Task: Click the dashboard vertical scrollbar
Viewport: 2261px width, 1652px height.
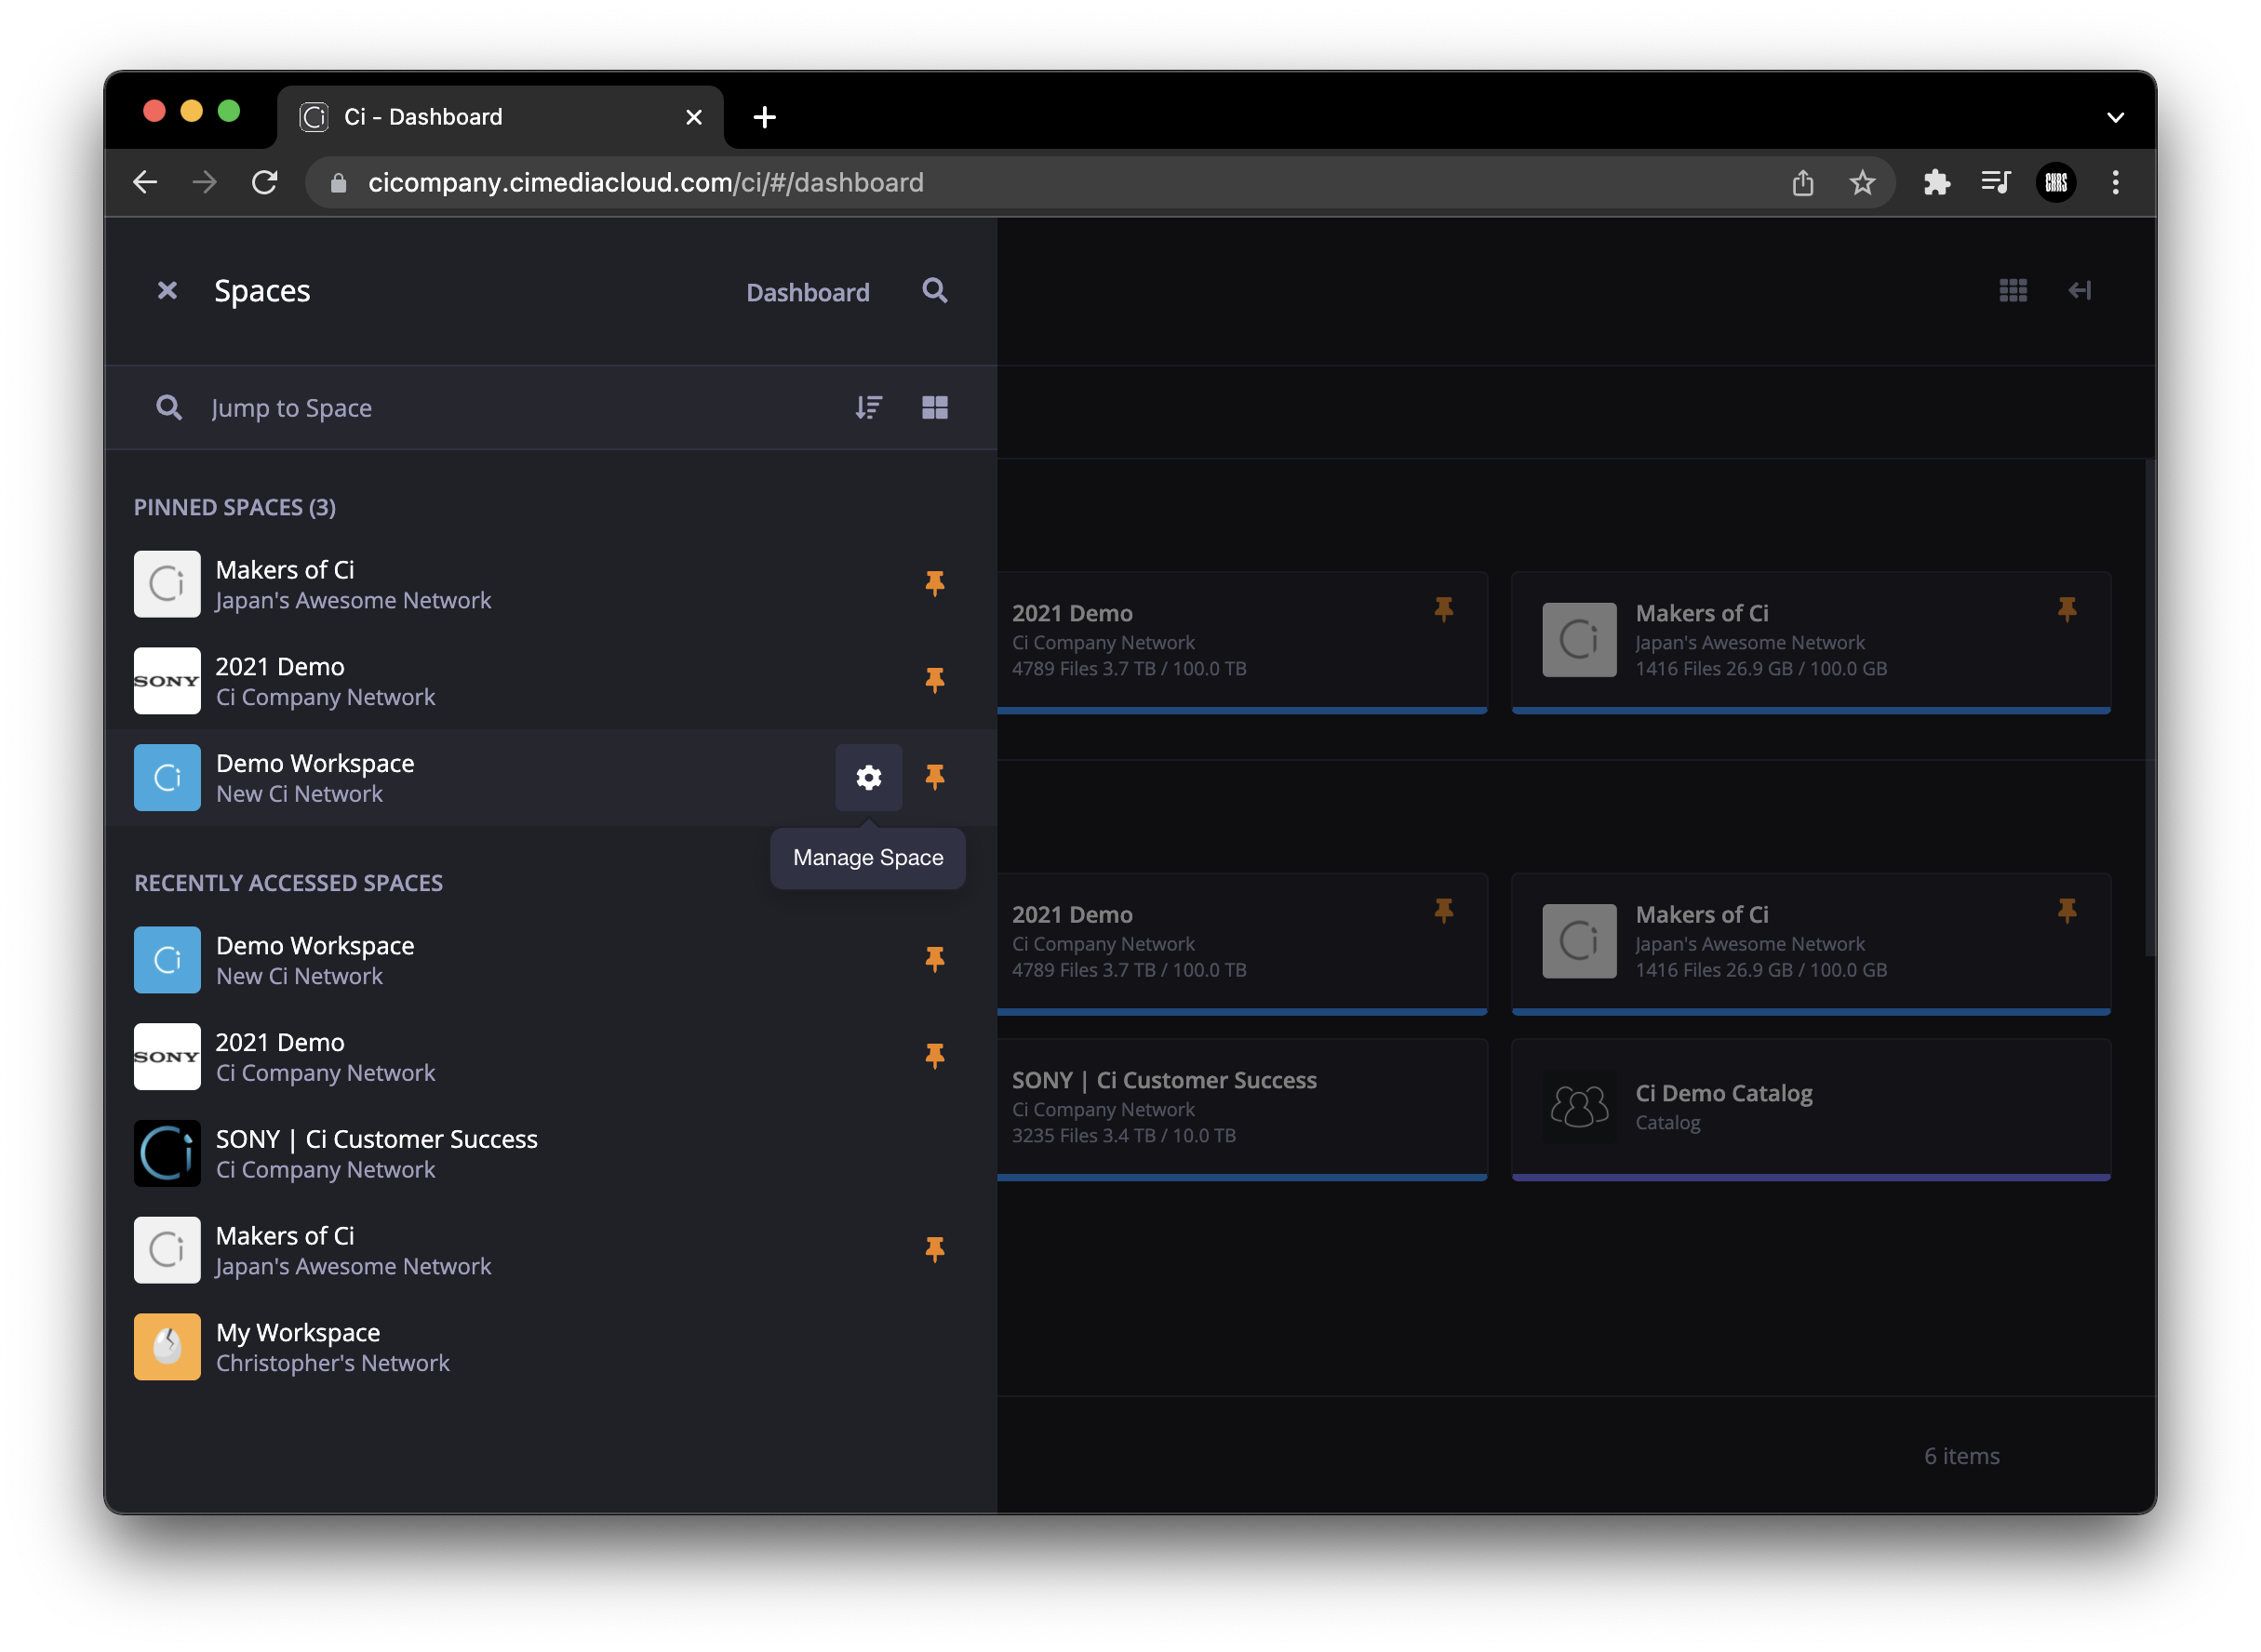Action: (x=2149, y=708)
